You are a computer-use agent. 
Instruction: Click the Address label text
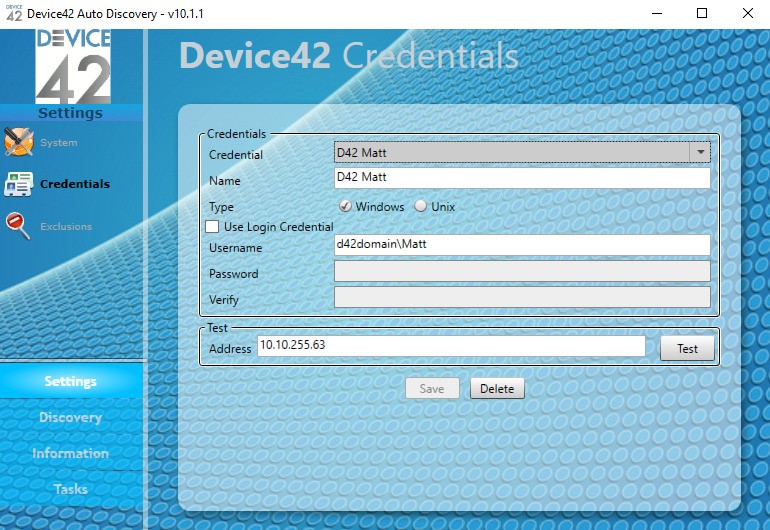(x=230, y=349)
